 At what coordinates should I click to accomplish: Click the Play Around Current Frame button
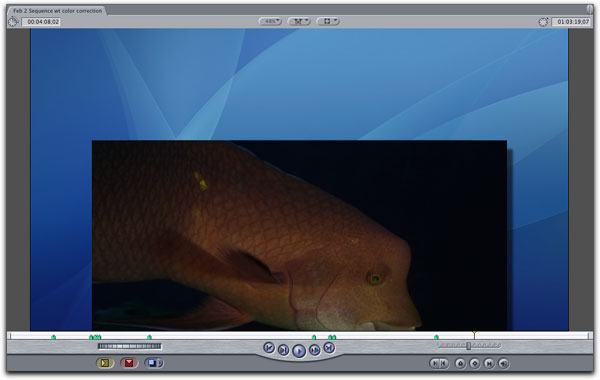[x=315, y=350]
